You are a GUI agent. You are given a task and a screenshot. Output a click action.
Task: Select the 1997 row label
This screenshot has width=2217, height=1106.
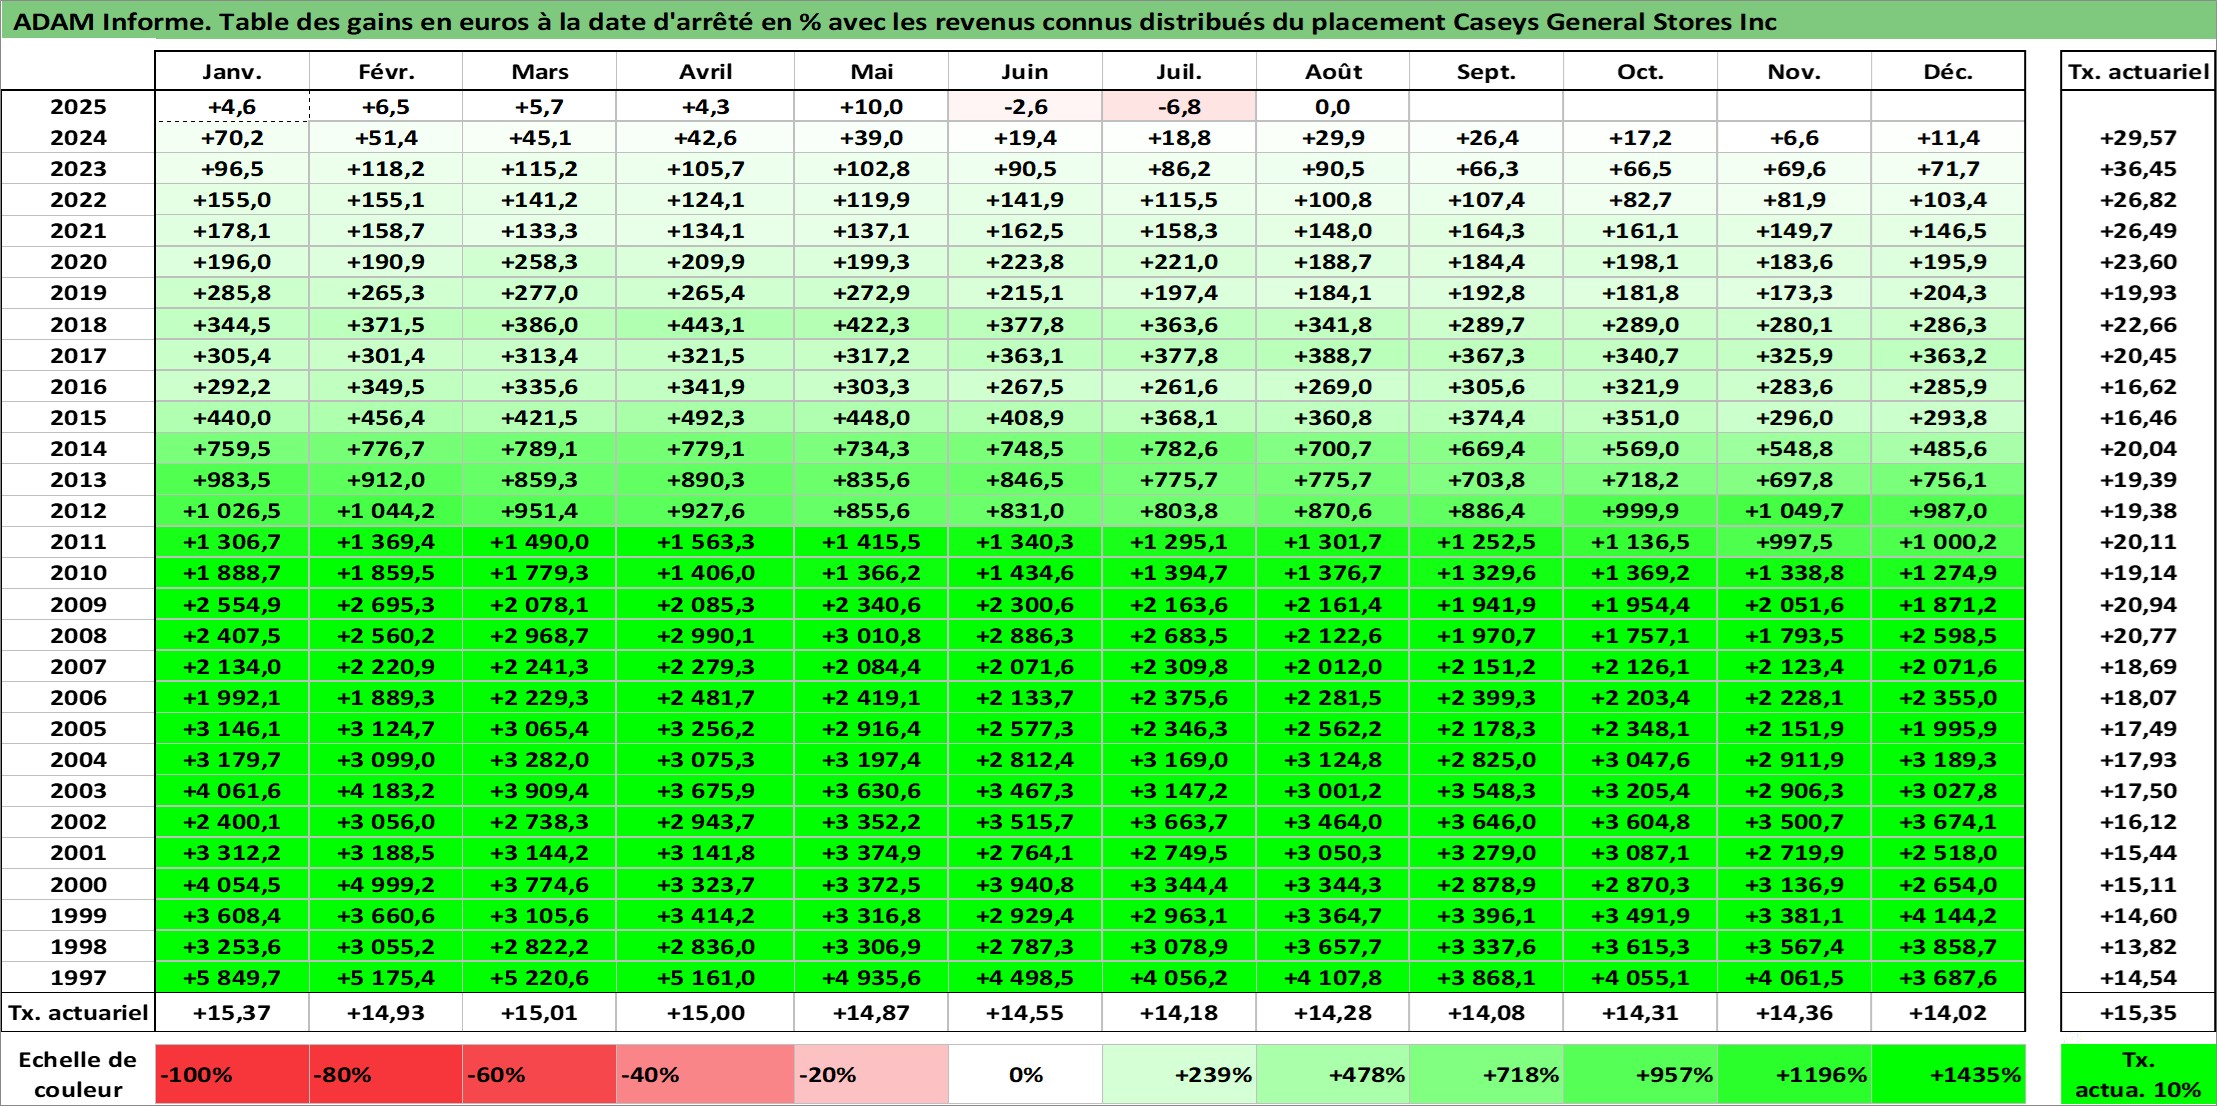(x=78, y=978)
